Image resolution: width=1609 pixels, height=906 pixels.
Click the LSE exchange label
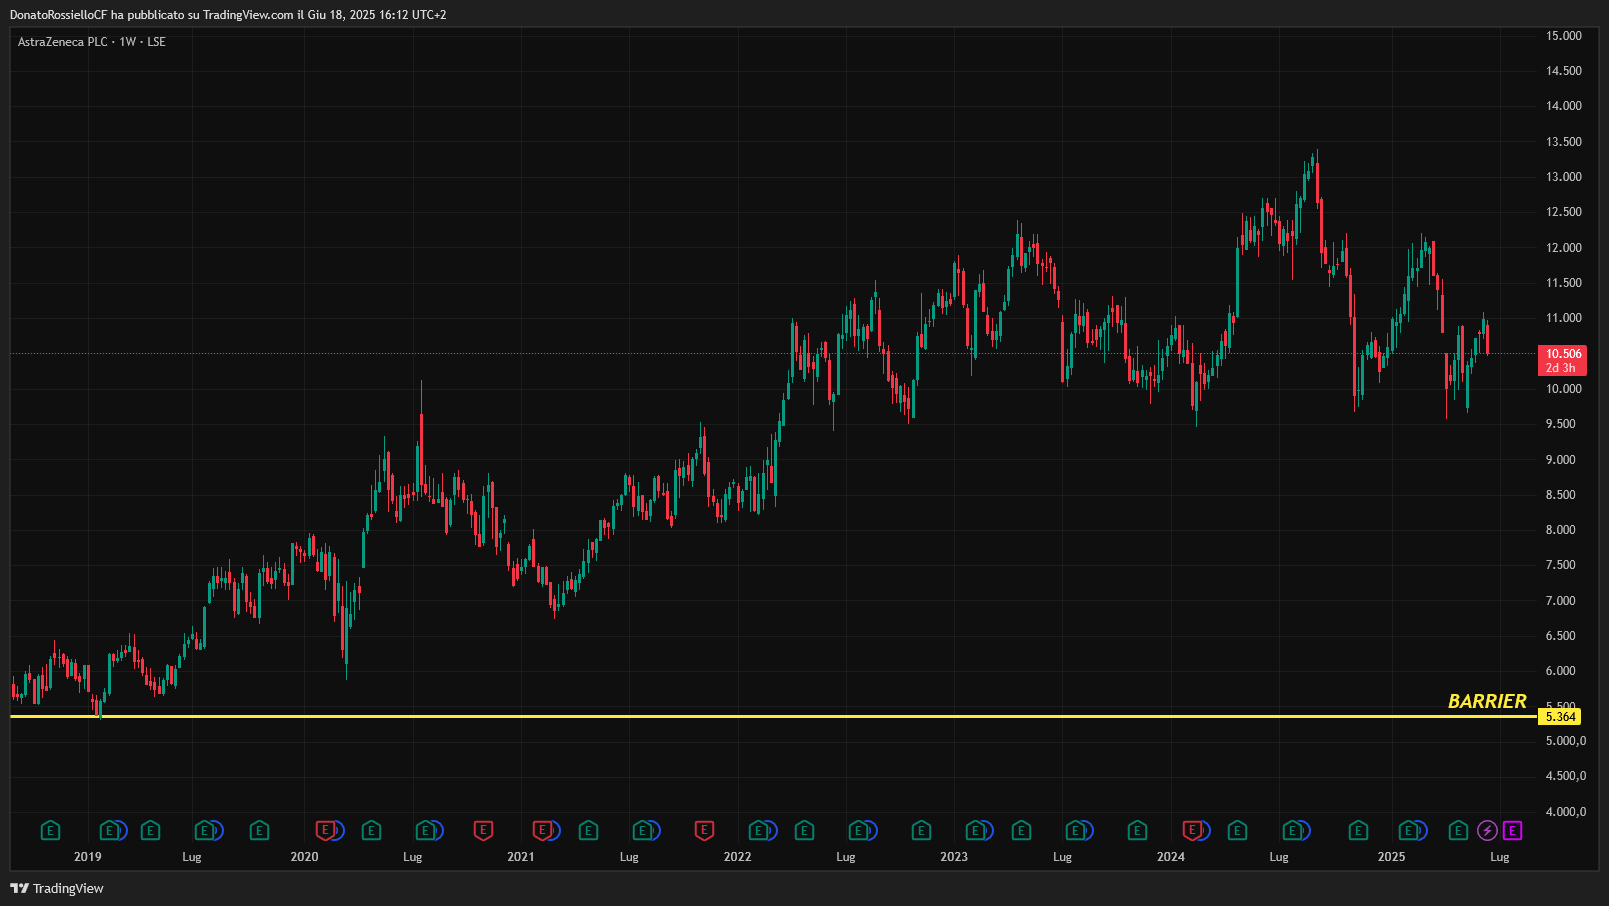coord(157,42)
